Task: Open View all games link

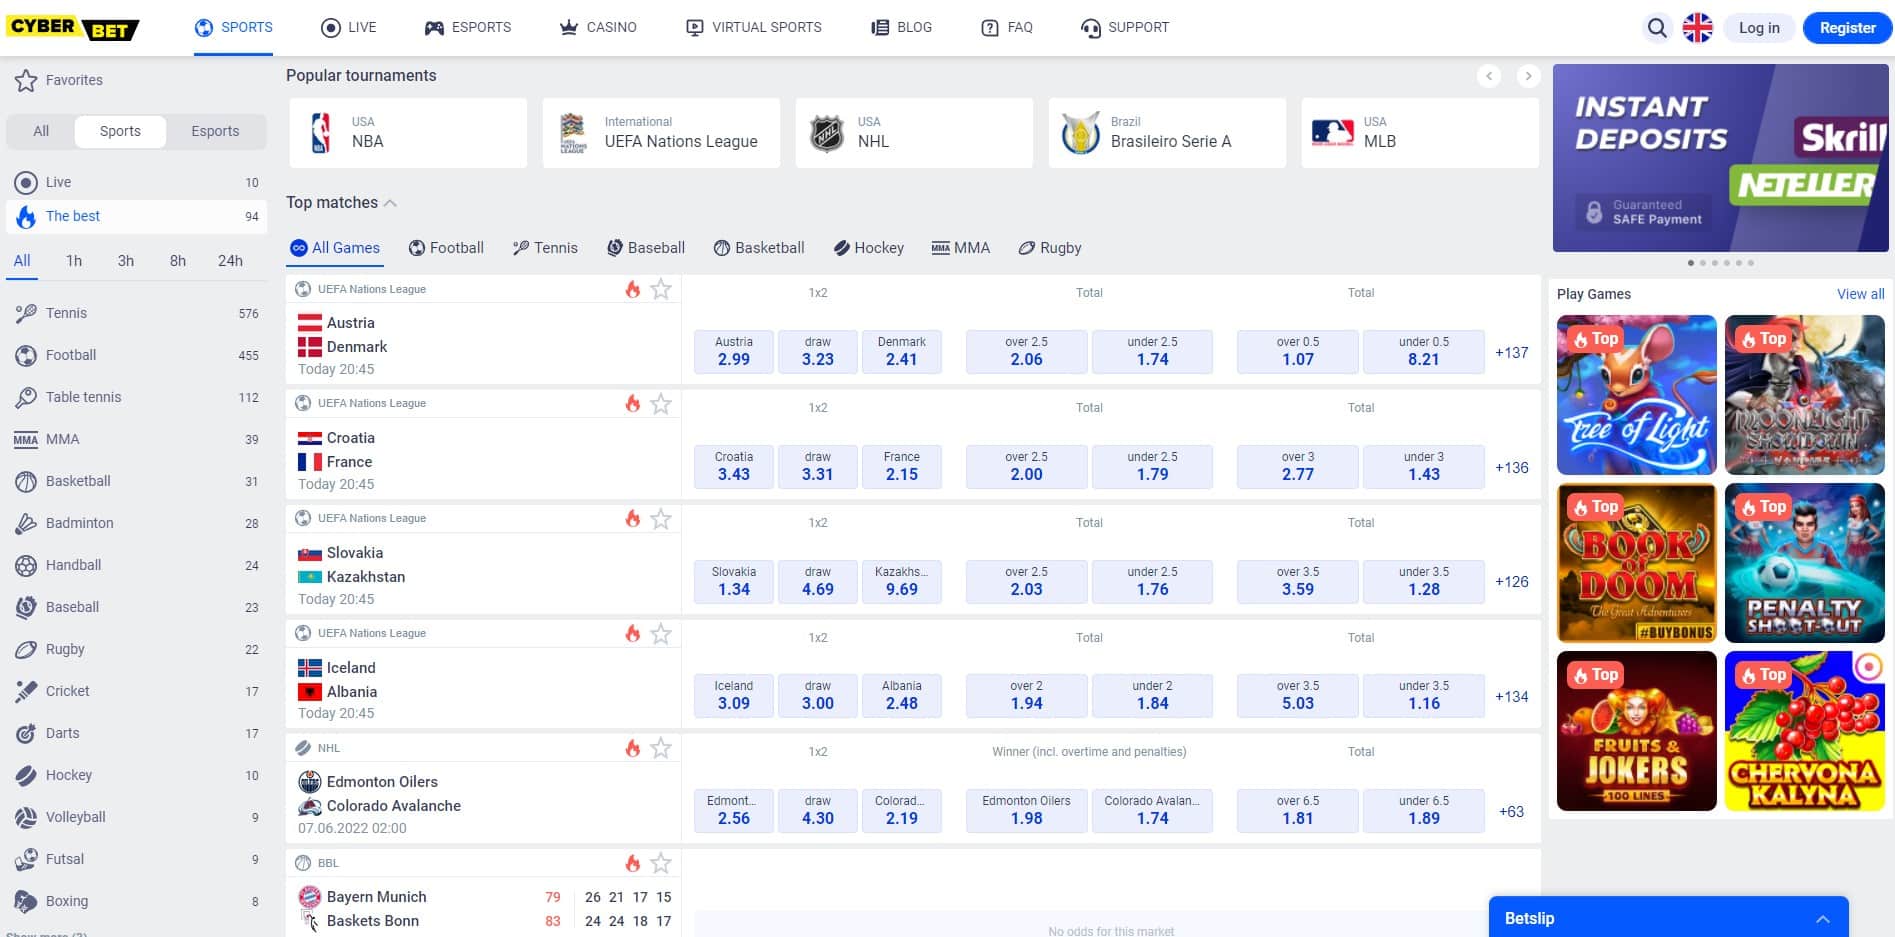Action: (x=1860, y=294)
